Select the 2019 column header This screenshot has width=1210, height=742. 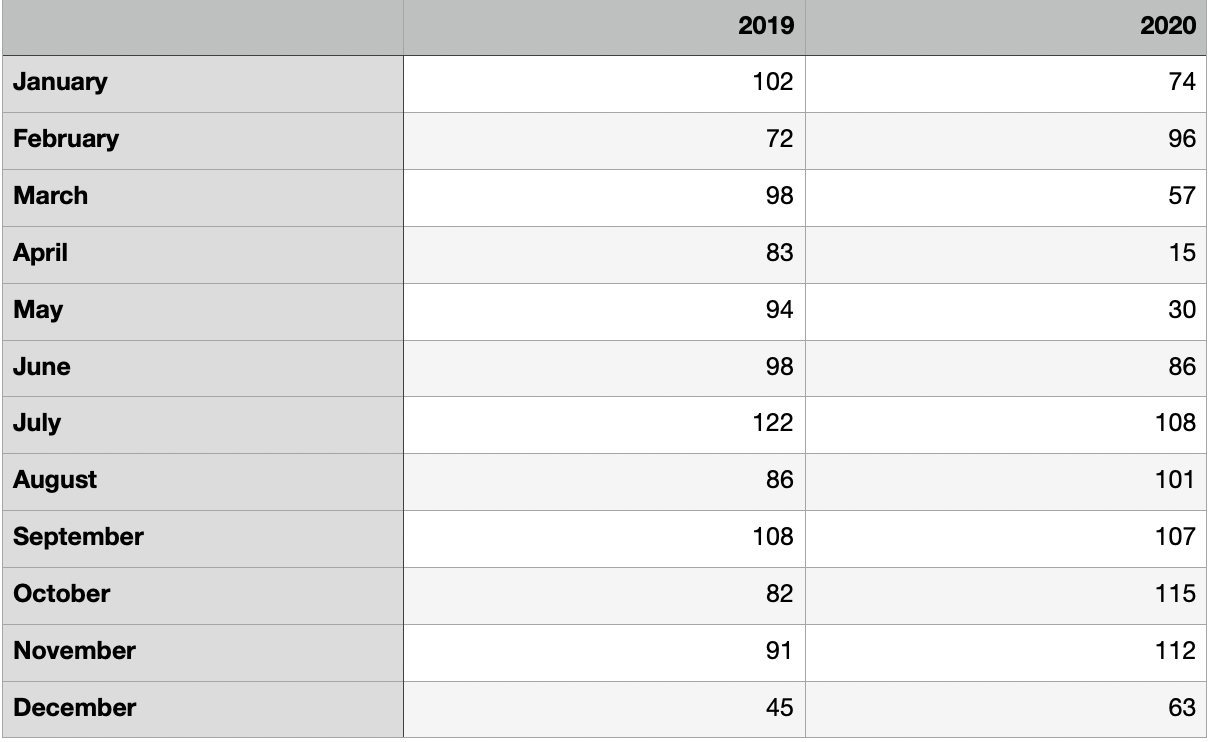tap(604, 27)
